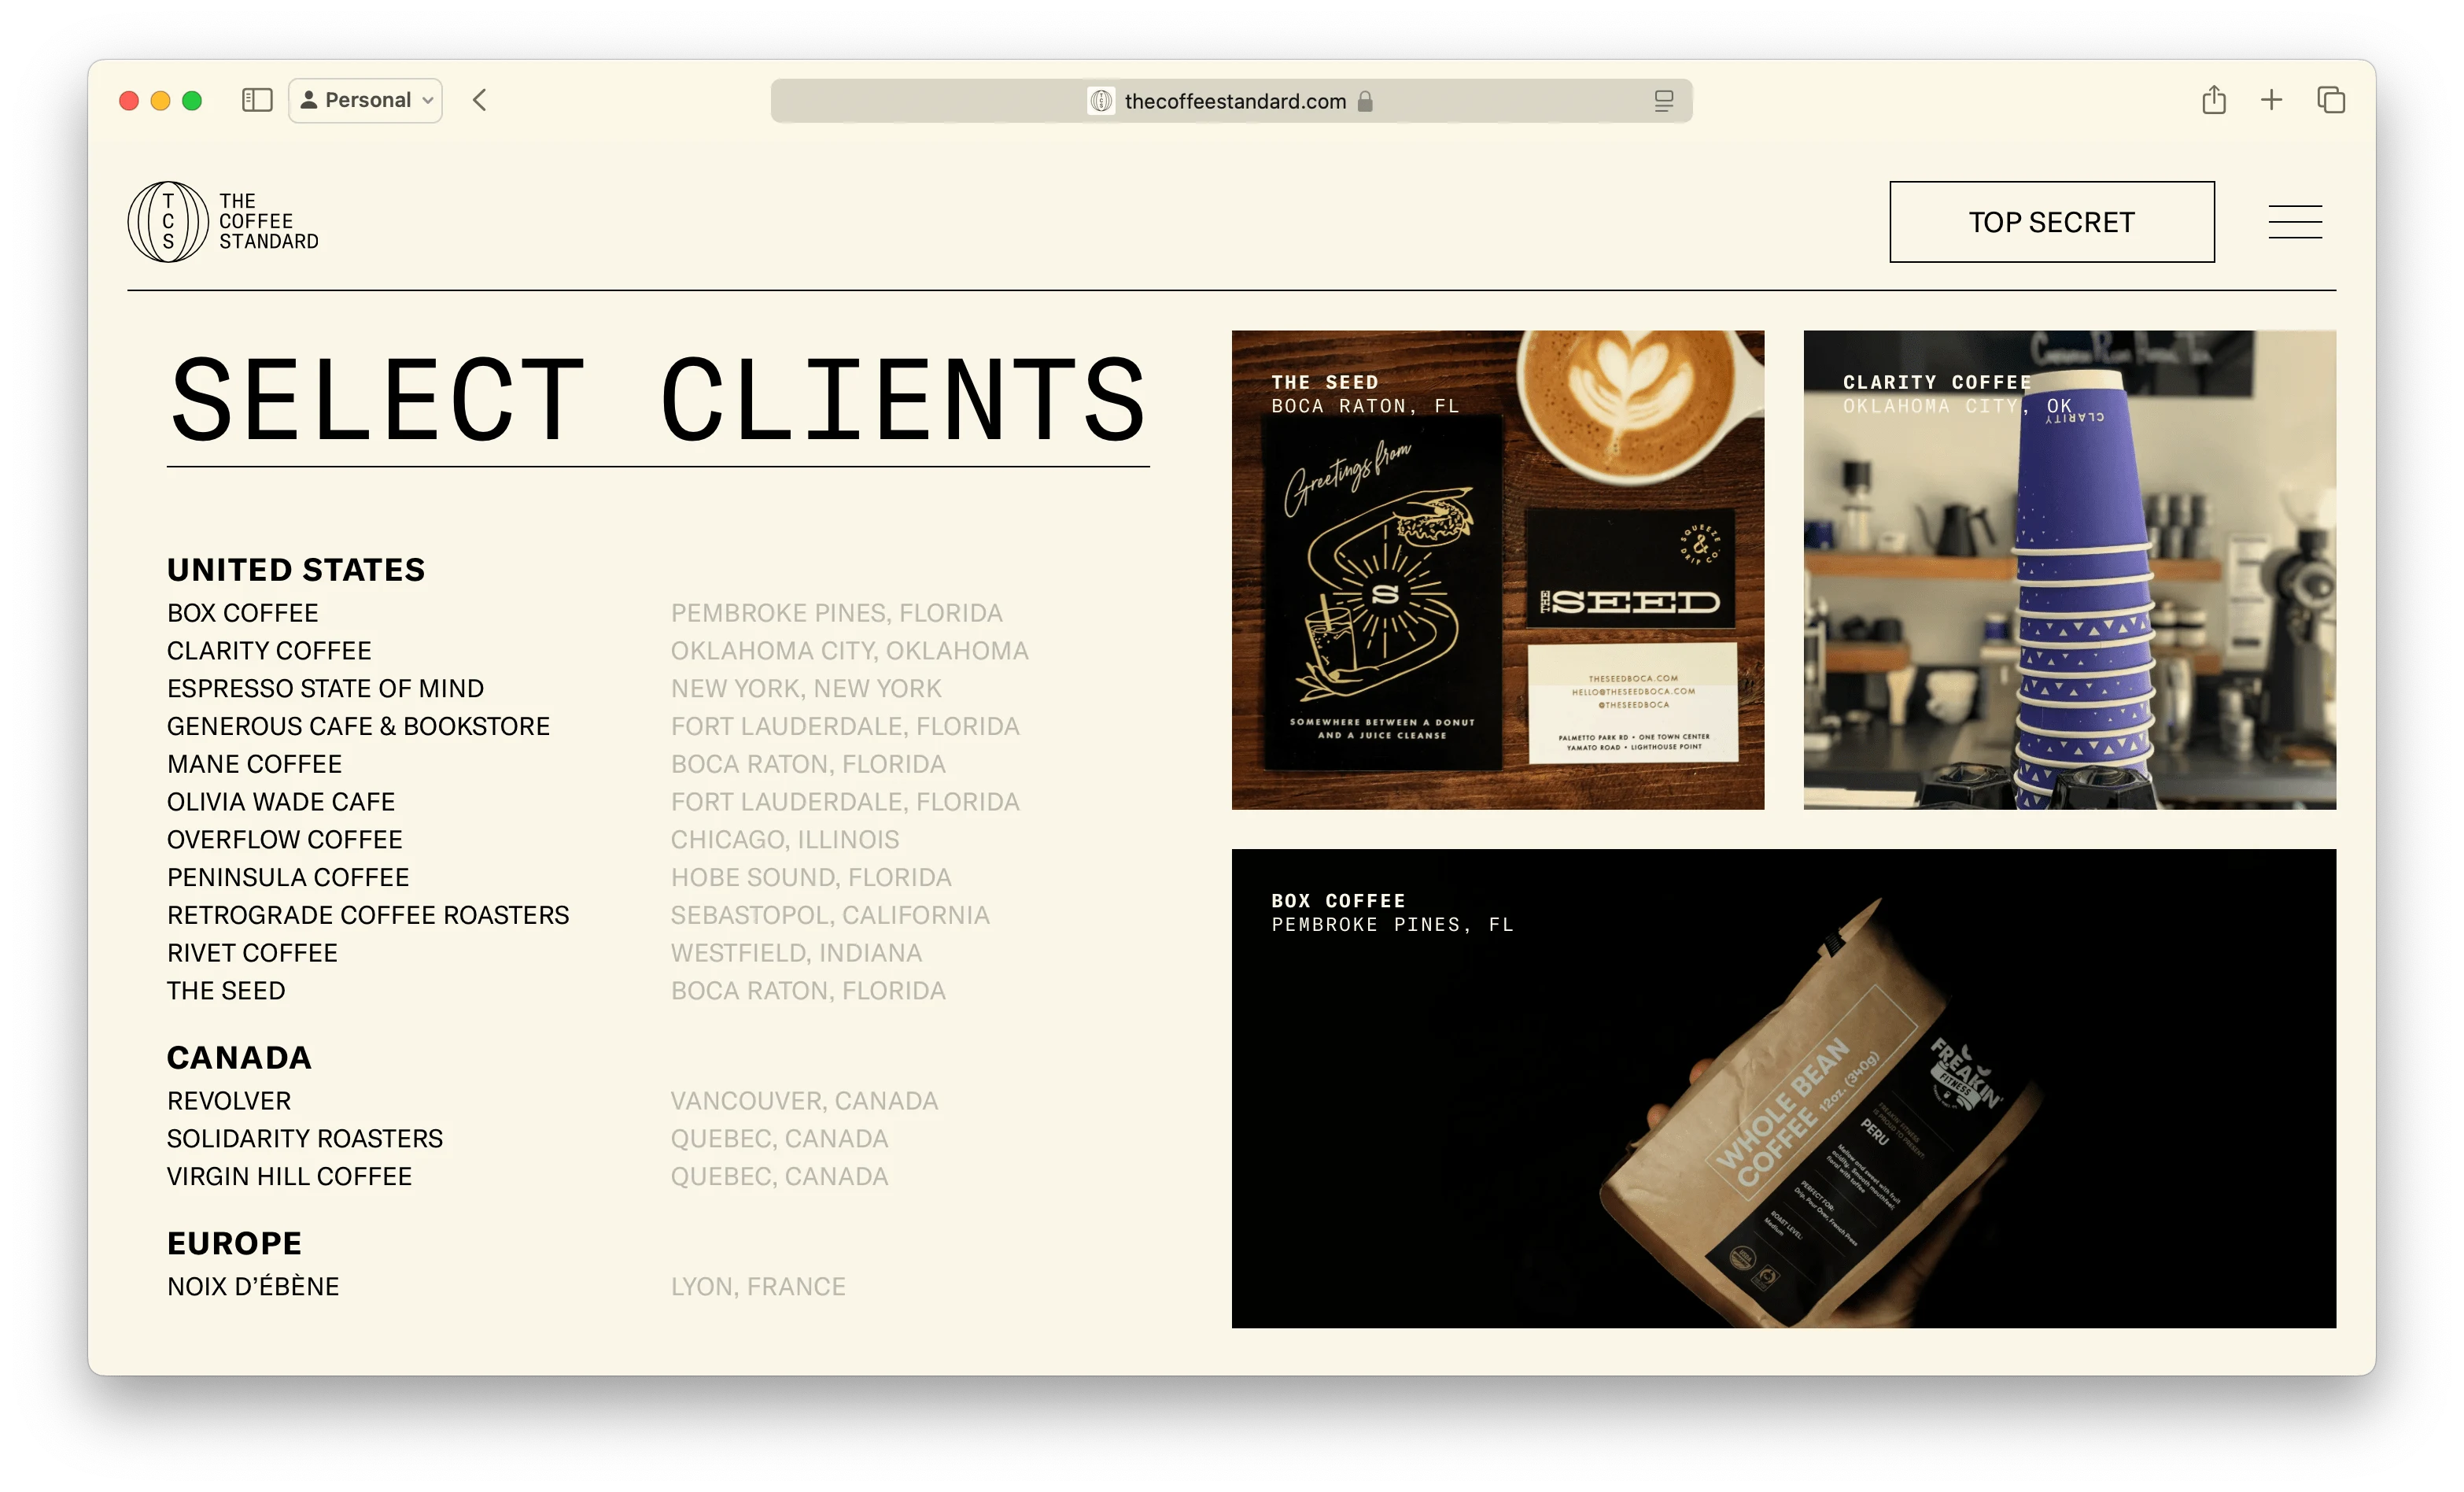The image size is (2464, 1492).
Task: Click the RIVET COFFEE entry
Action: 252,954
